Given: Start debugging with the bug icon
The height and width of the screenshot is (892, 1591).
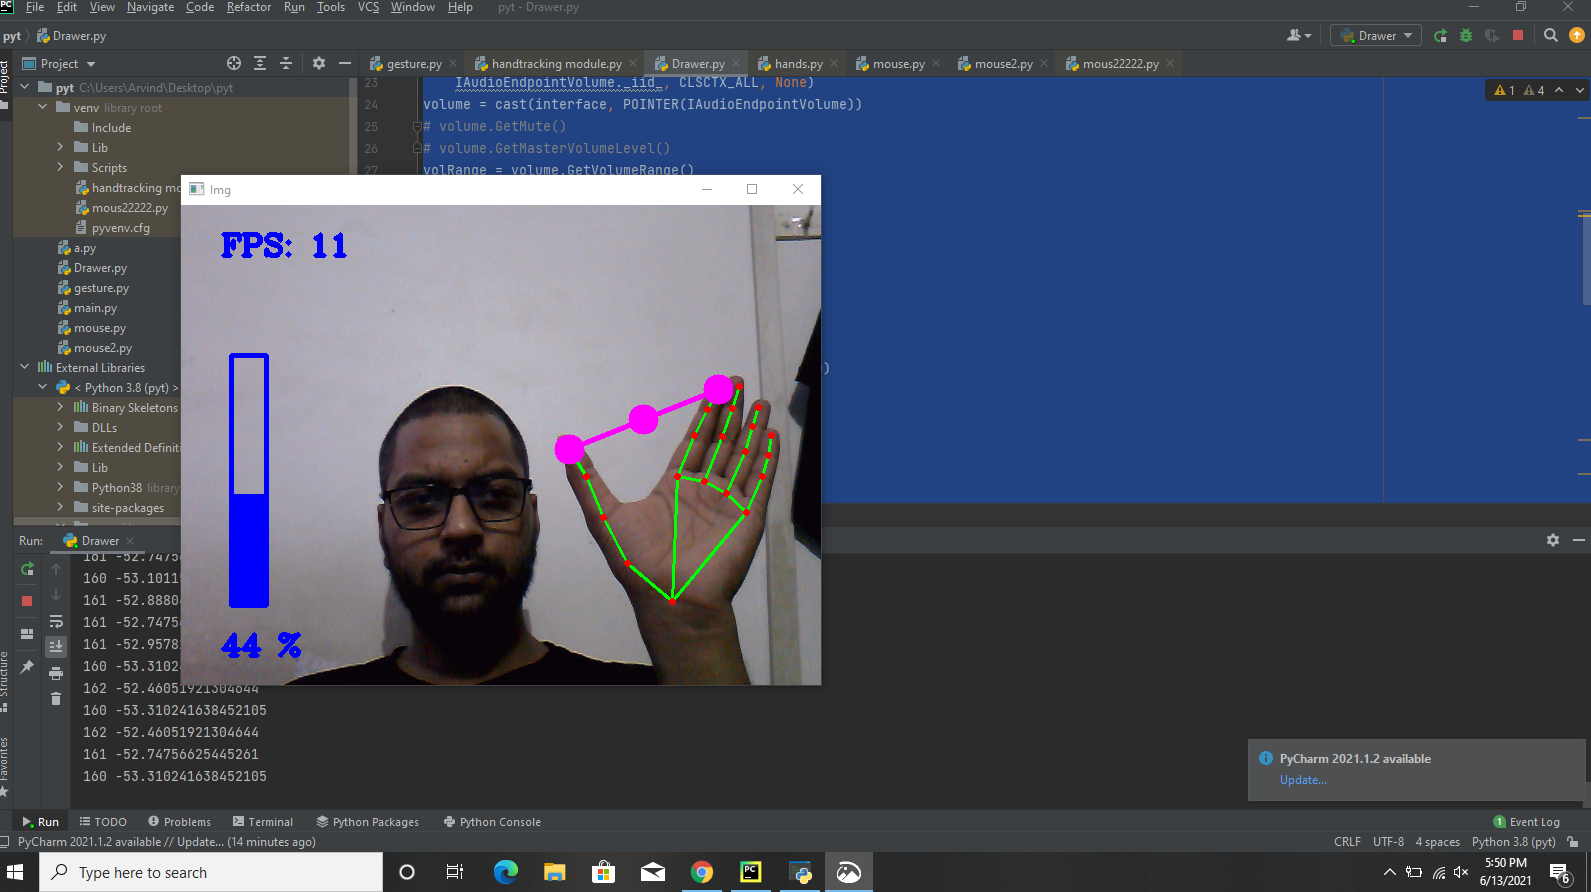Looking at the screenshot, I should click(x=1466, y=36).
